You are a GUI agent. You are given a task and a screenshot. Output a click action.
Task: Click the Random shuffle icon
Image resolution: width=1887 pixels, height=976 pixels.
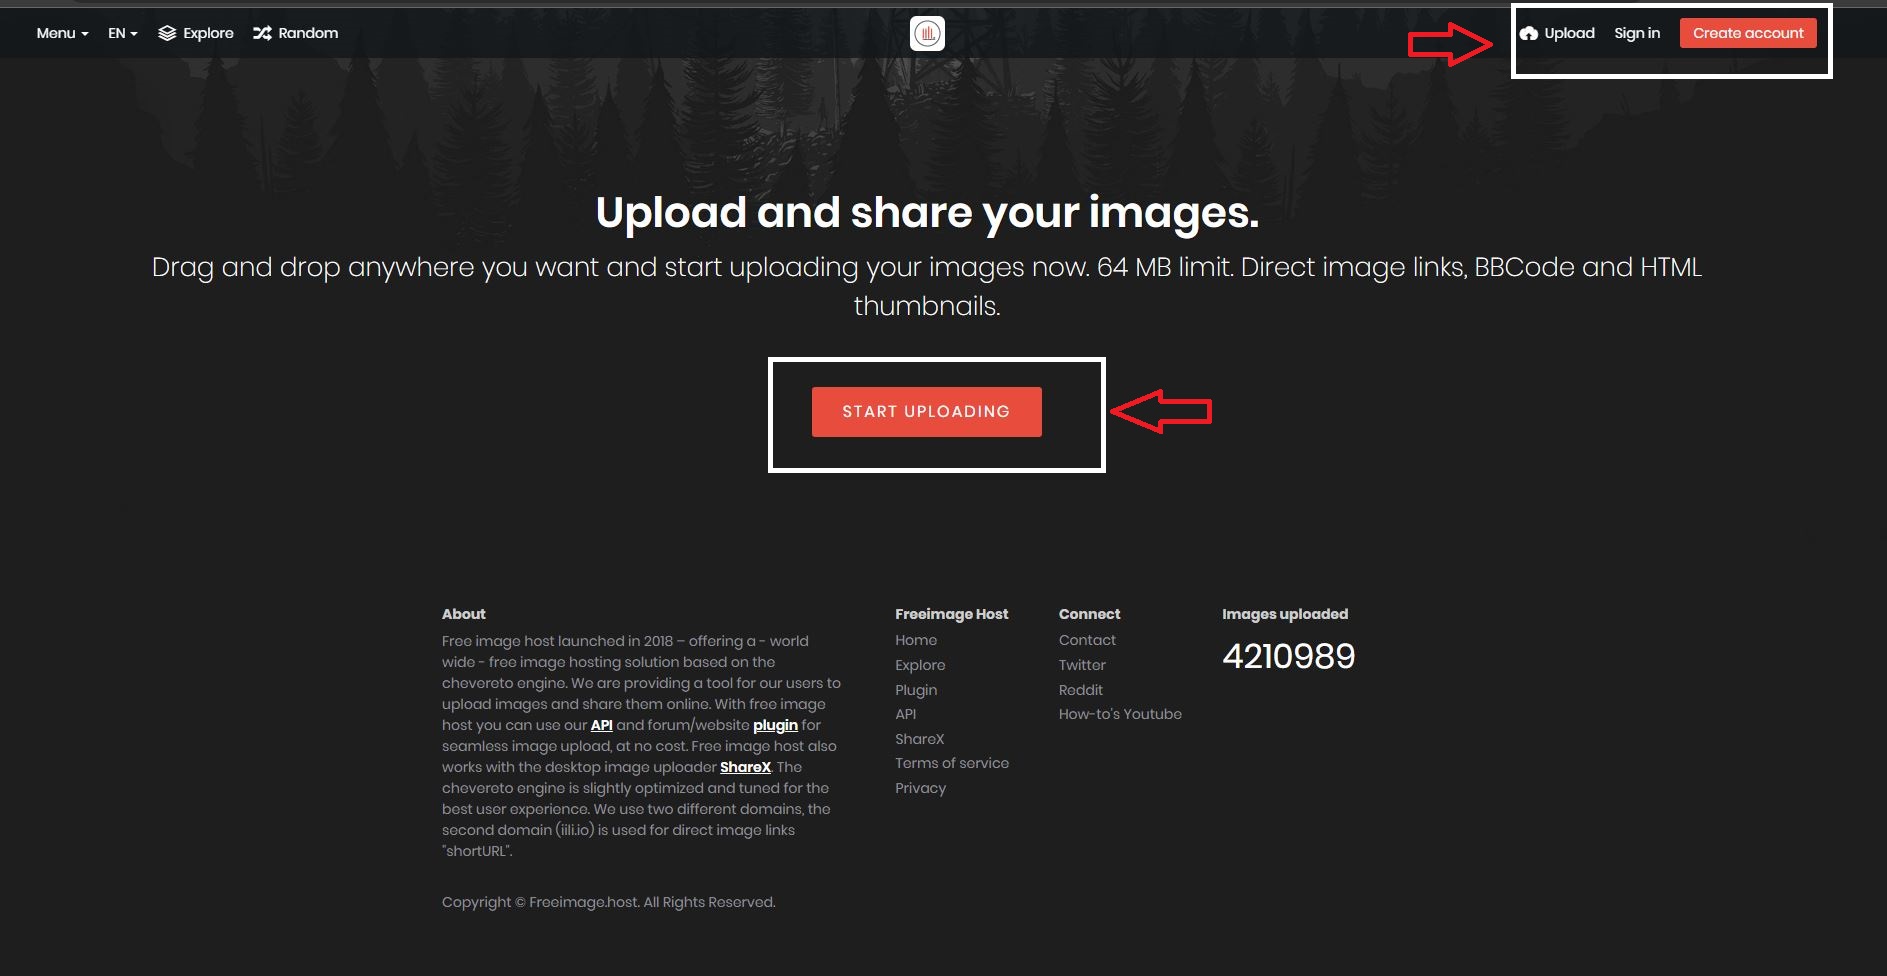(x=262, y=34)
